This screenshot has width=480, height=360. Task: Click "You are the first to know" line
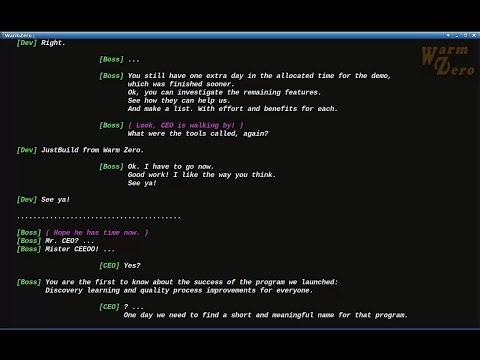point(192,282)
